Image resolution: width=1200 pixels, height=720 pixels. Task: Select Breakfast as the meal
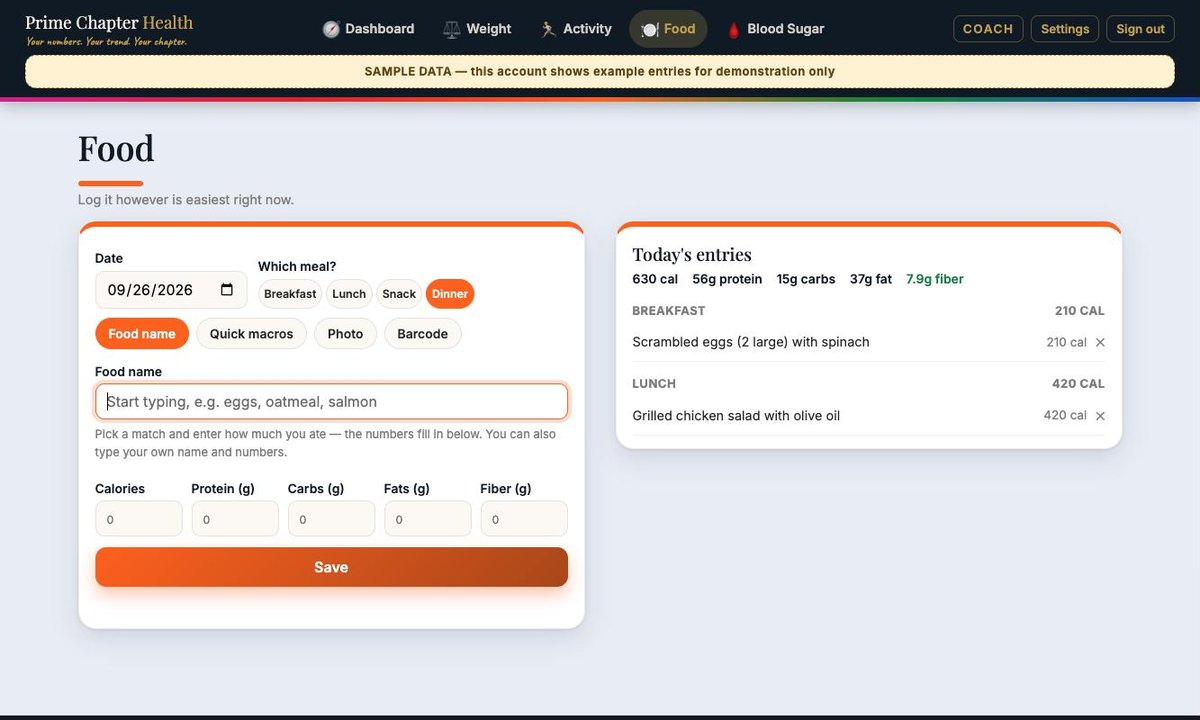(290, 294)
